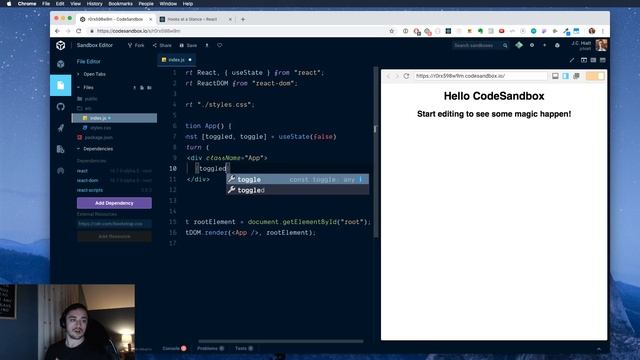
Task: Save the sandbox
Action: coord(188,45)
